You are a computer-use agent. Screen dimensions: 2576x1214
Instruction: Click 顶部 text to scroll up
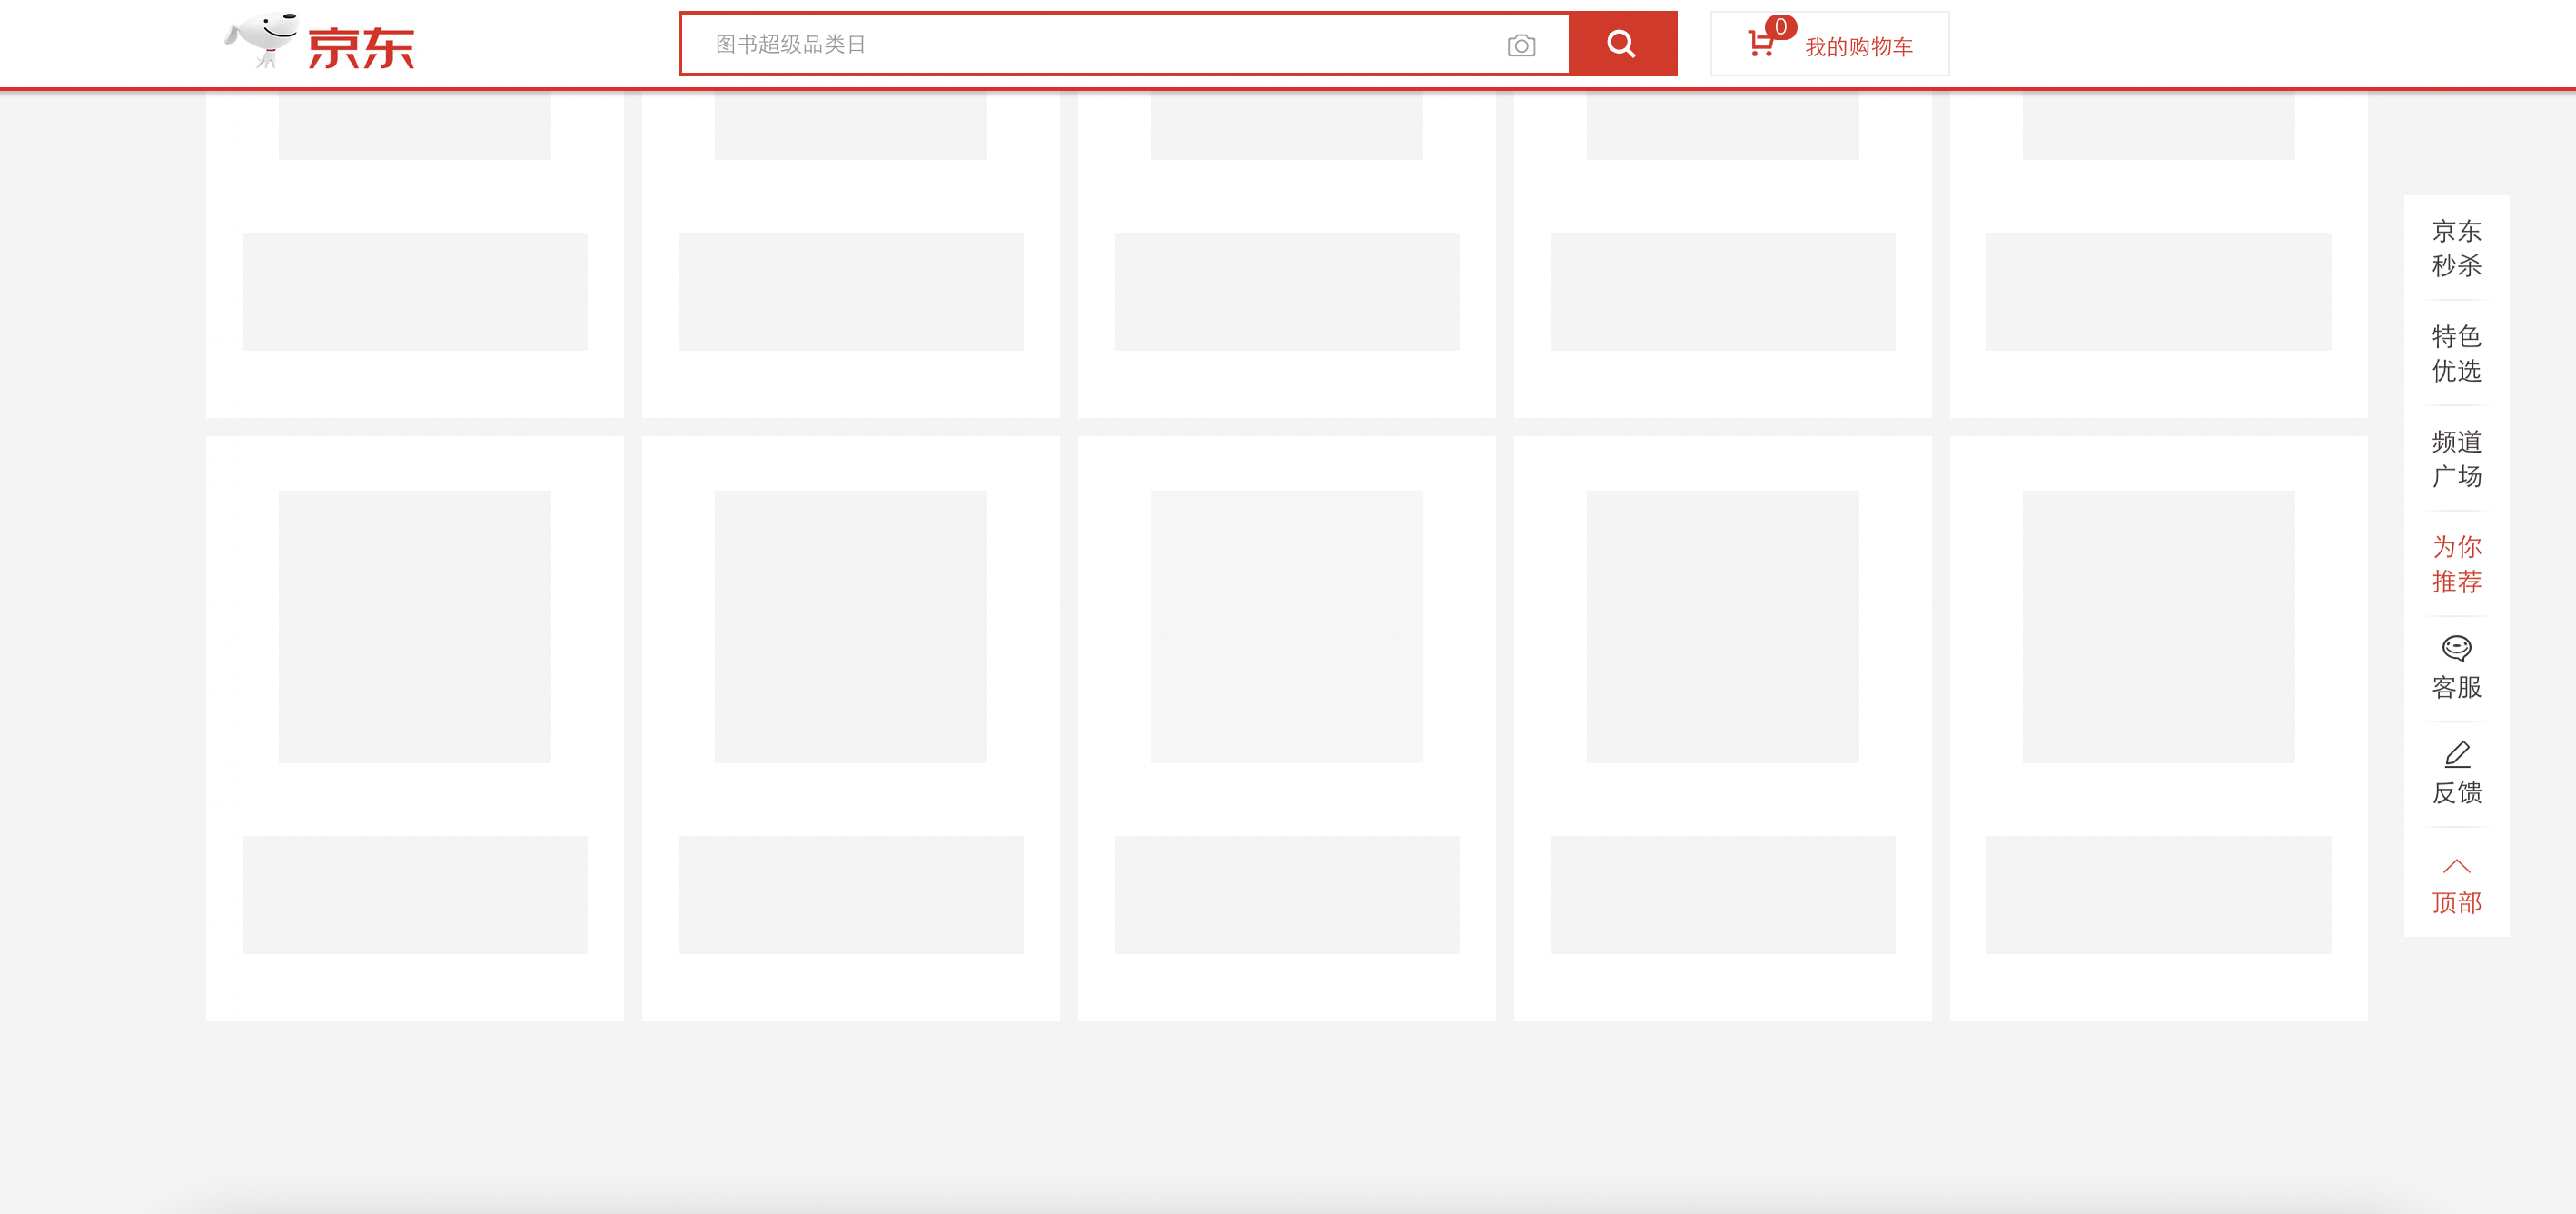(2456, 902)
